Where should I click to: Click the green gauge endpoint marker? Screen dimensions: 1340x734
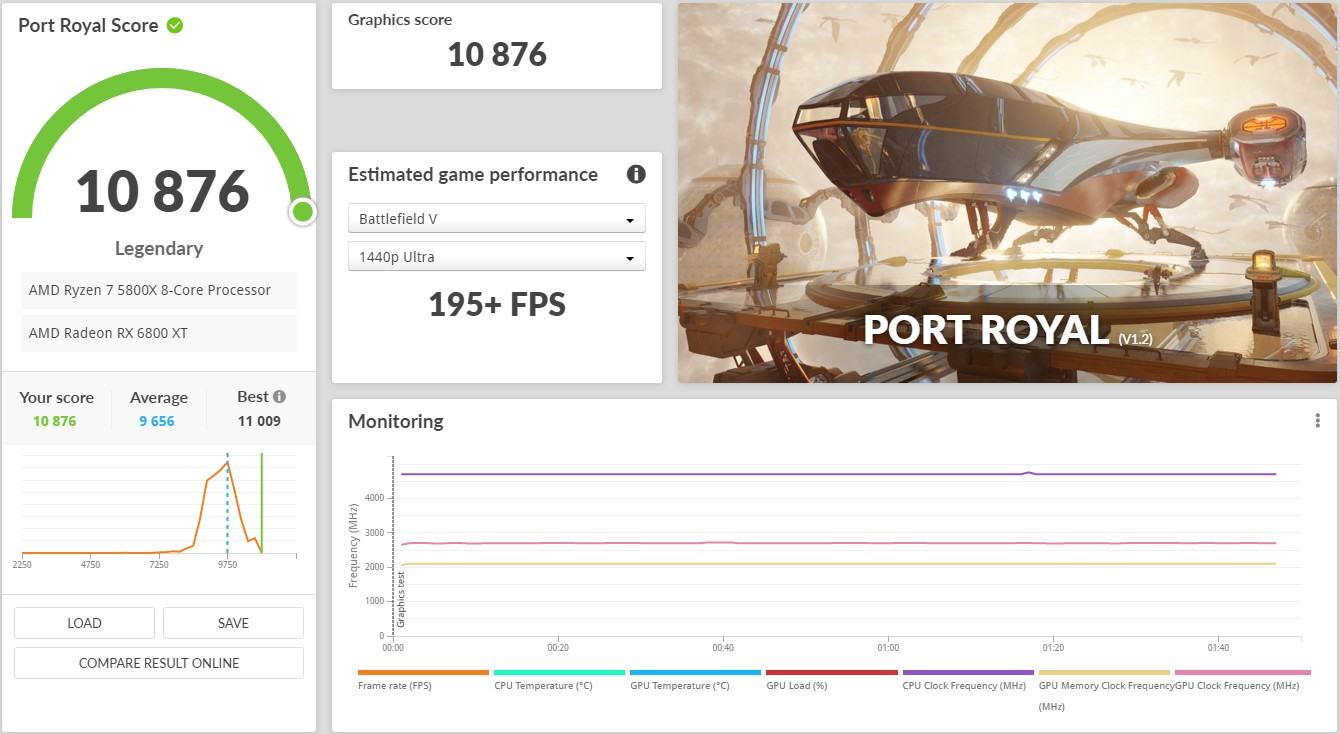tap(302, 212)
